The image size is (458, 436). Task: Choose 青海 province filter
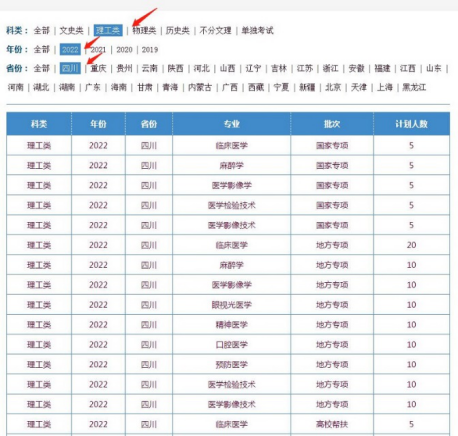point(170,88)
